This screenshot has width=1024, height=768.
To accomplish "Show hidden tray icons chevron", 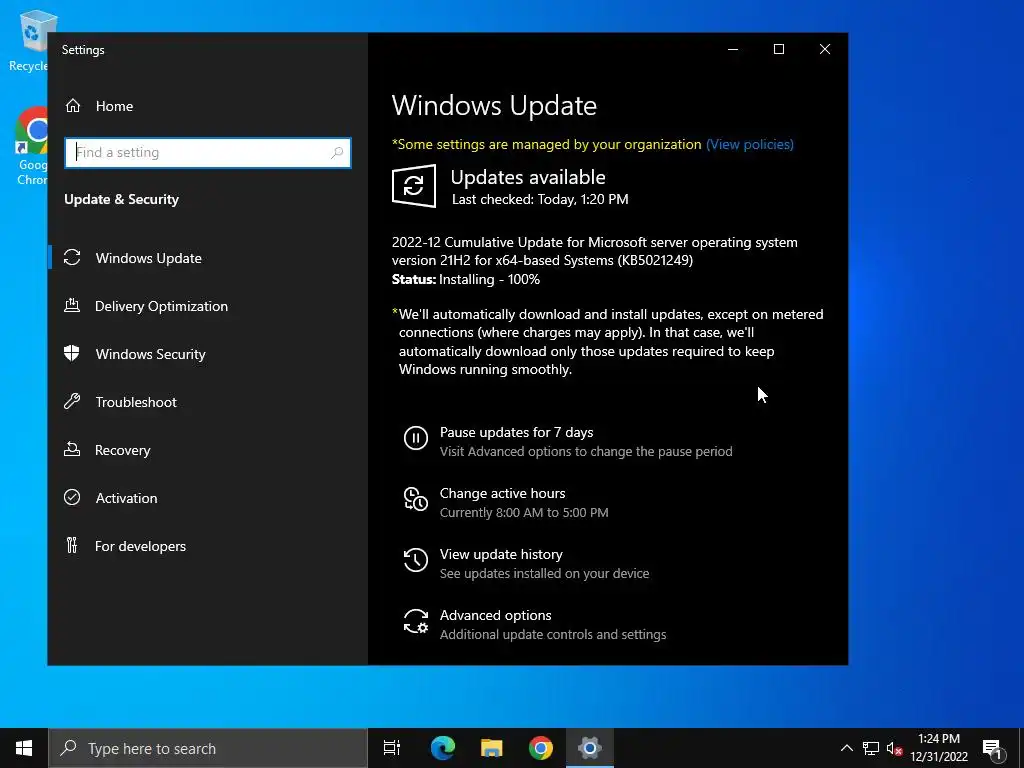I will click(846, 748).
